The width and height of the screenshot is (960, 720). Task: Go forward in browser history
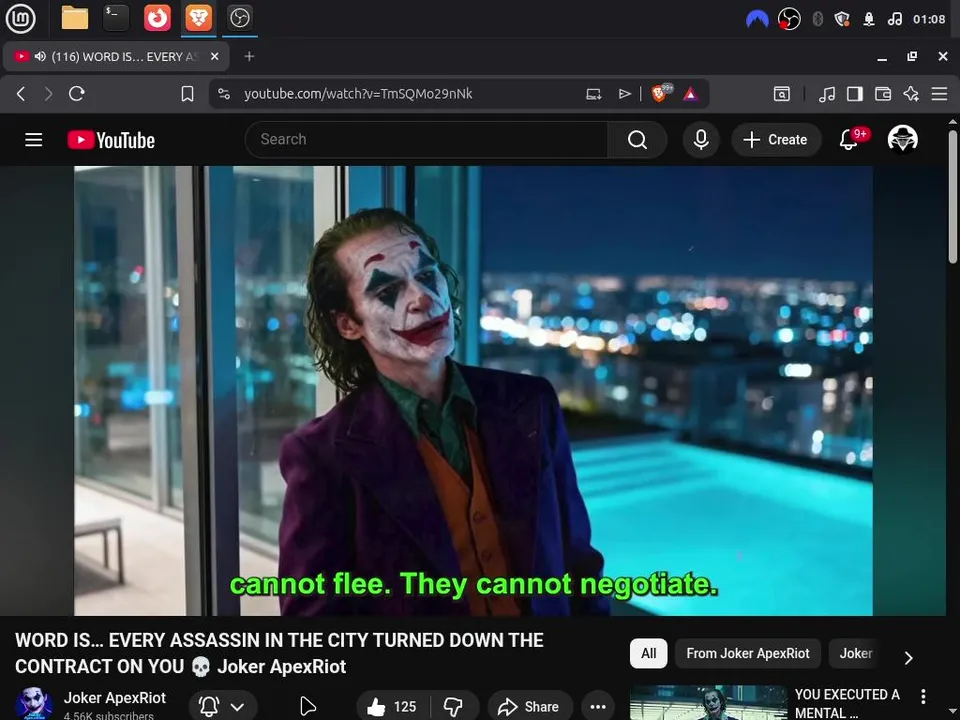tap(48, 94)
